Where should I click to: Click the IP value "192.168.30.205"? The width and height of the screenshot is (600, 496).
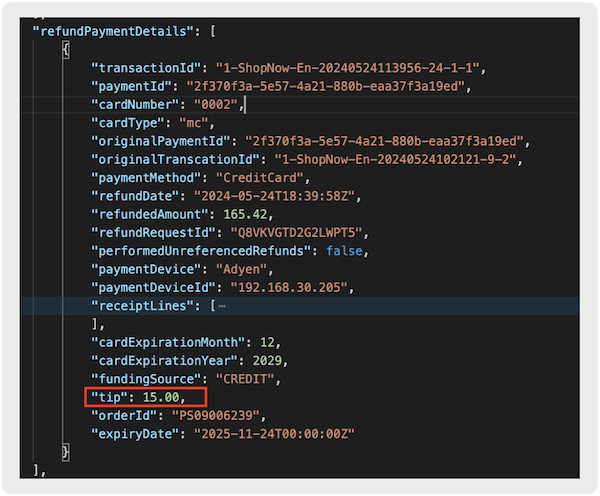coord(289,288)
